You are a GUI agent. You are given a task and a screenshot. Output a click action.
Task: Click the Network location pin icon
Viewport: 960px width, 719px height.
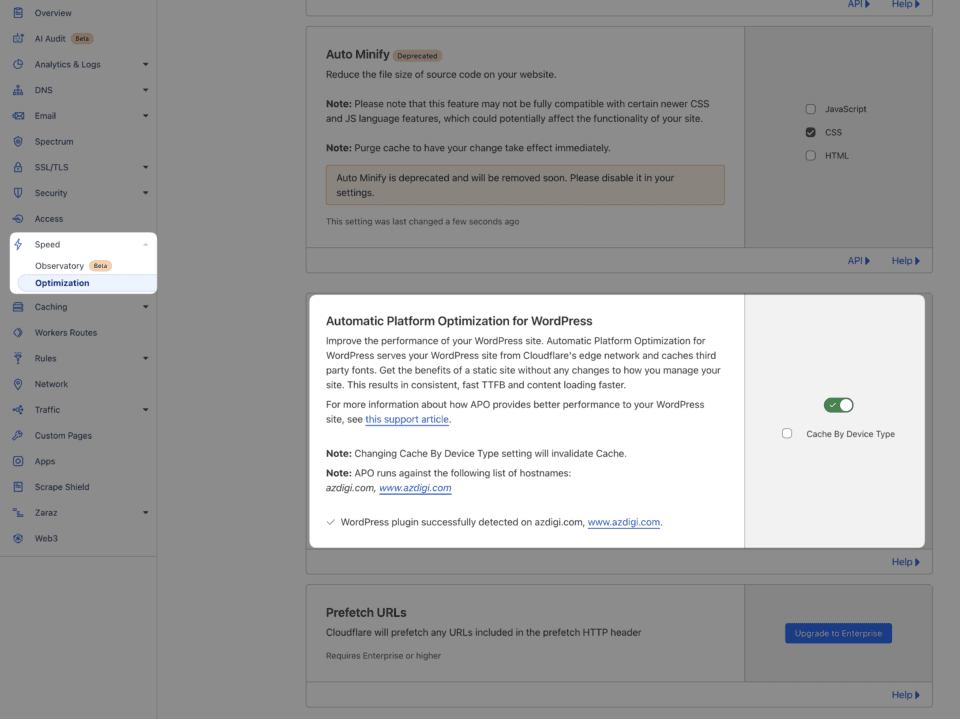tap(18, 384)
